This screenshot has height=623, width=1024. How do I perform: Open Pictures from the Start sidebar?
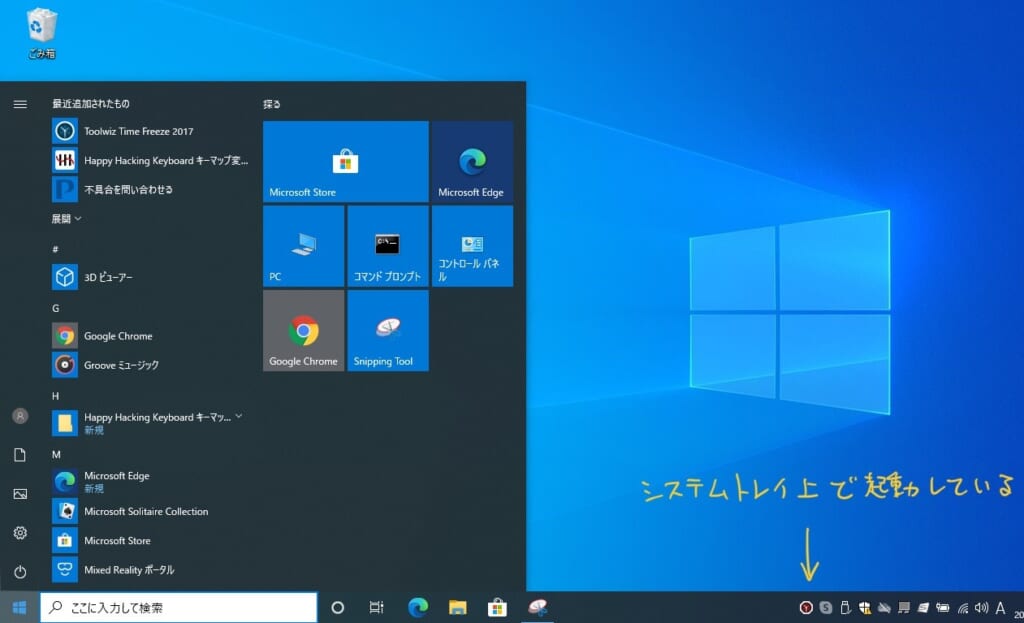[20, 494]
